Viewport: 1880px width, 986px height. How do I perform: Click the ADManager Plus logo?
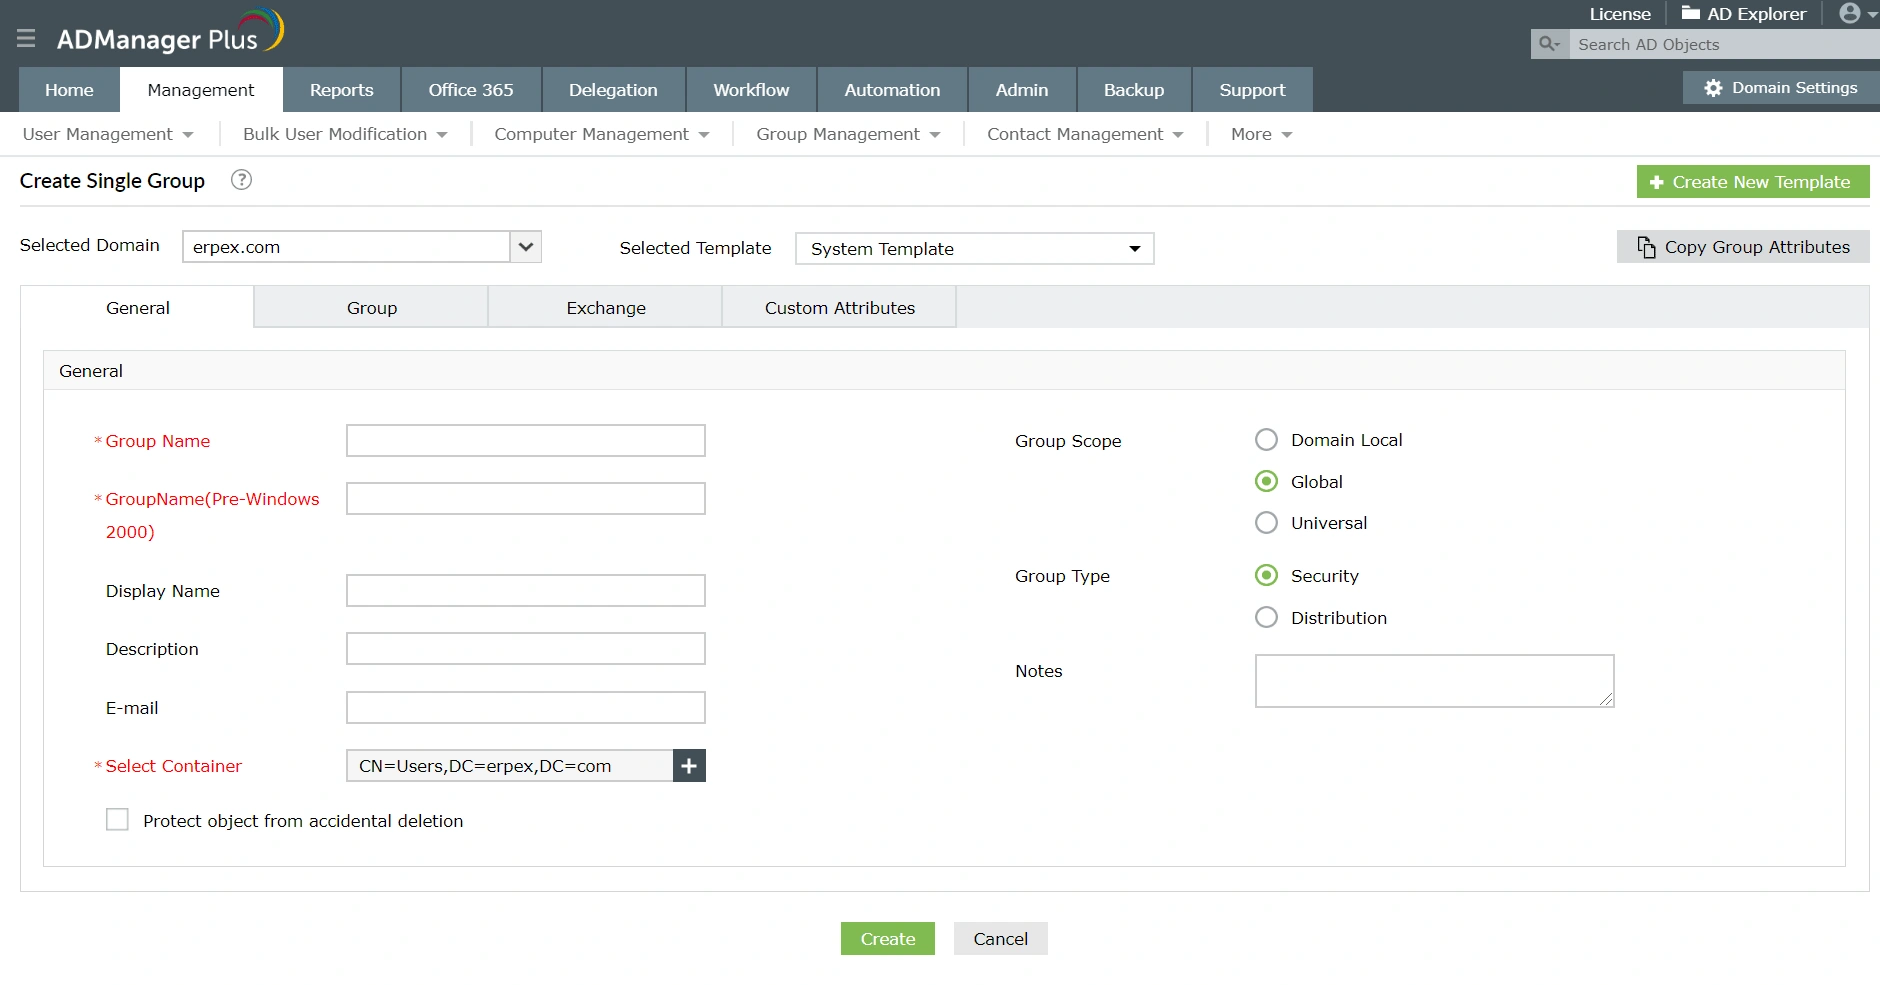(171, 33)
